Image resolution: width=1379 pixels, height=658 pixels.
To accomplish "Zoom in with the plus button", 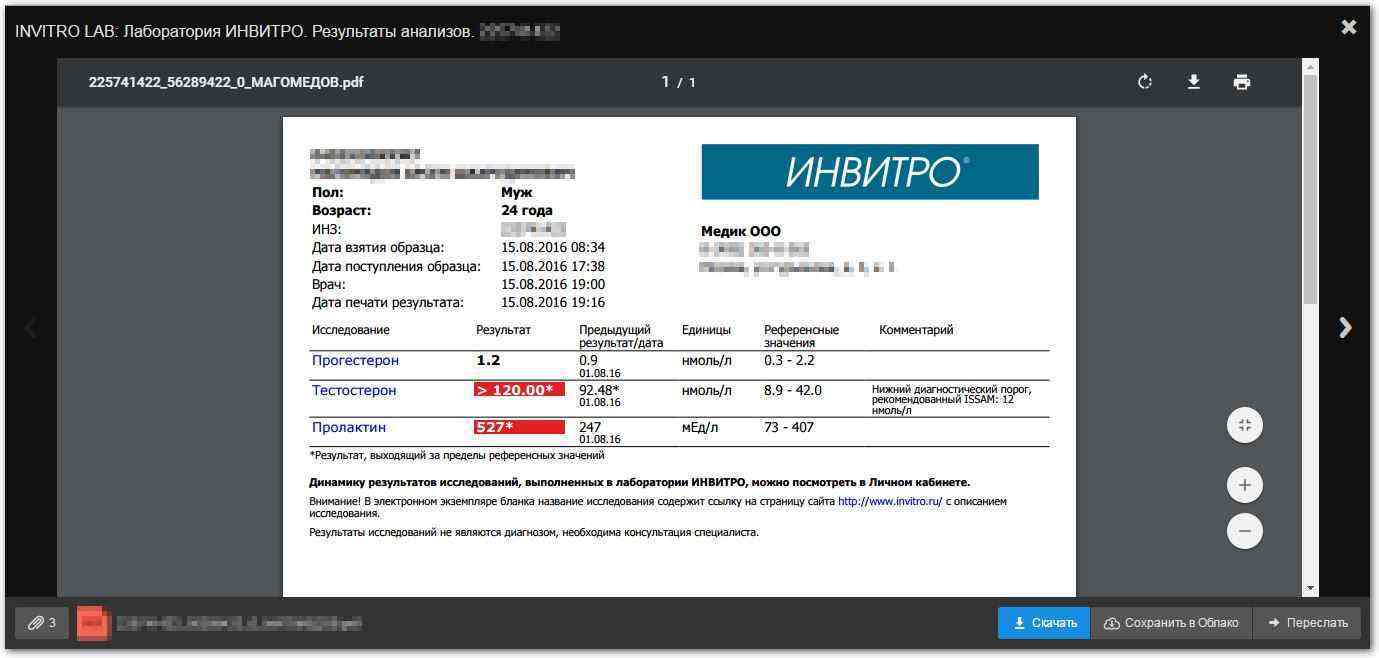I will click(x=1244, y=485).
